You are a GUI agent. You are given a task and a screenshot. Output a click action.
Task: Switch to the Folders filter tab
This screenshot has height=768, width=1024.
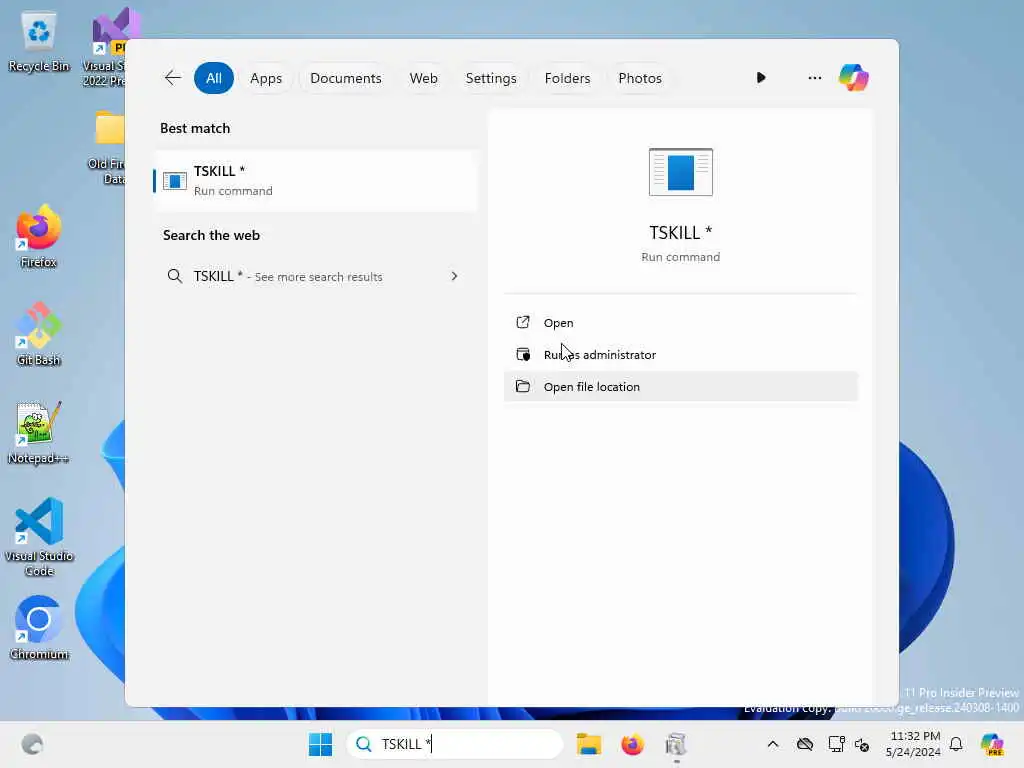coord(567,78)
